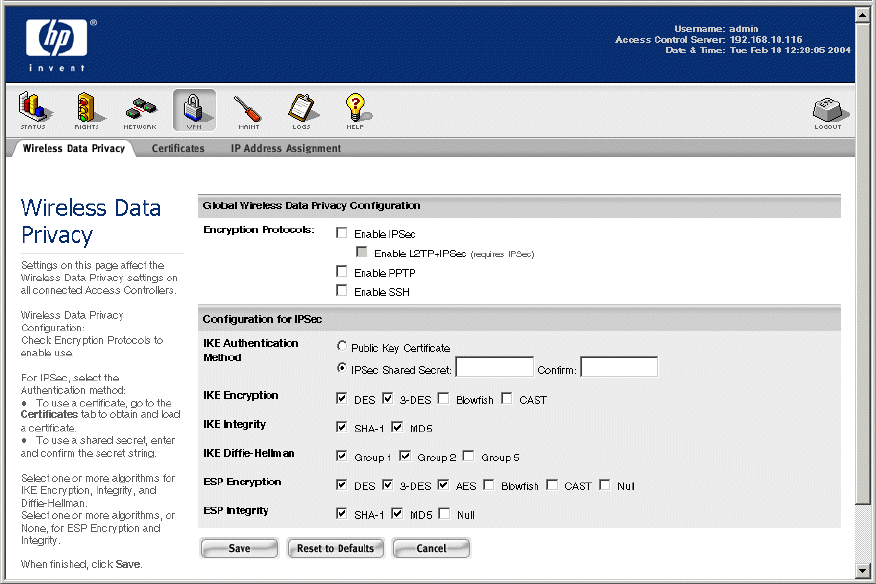876x584 pixels.
Task: Toggle Group 2 Diffie-Hellman checkbox
Action: pyautogui.click(x=405, y=456)
